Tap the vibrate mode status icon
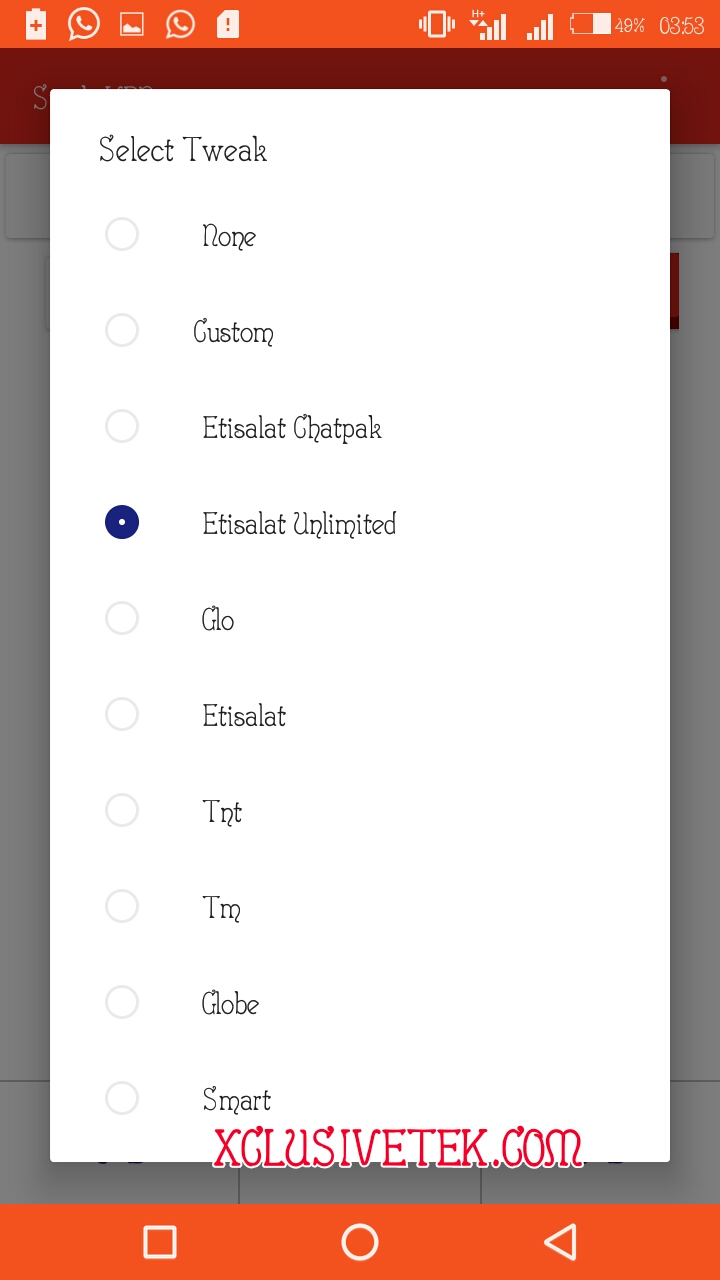The height and width of the screenshot is (1280, 720). tap(437, 24)
